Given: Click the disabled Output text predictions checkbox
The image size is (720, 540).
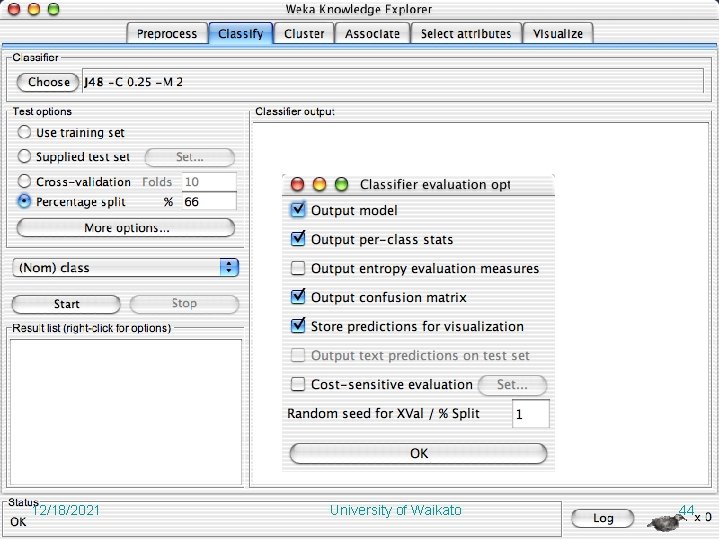Looking at the screenshot, I should pos(298,355).
